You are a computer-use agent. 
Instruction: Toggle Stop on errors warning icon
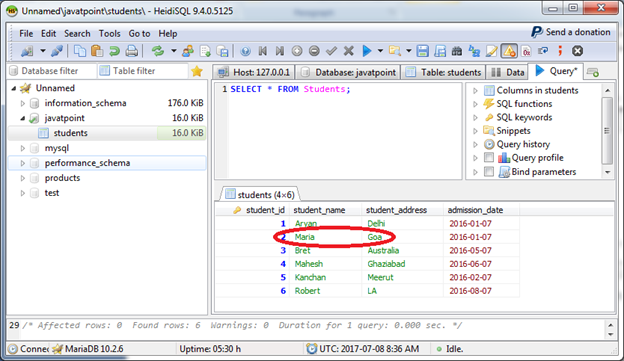tap(509, 51)
